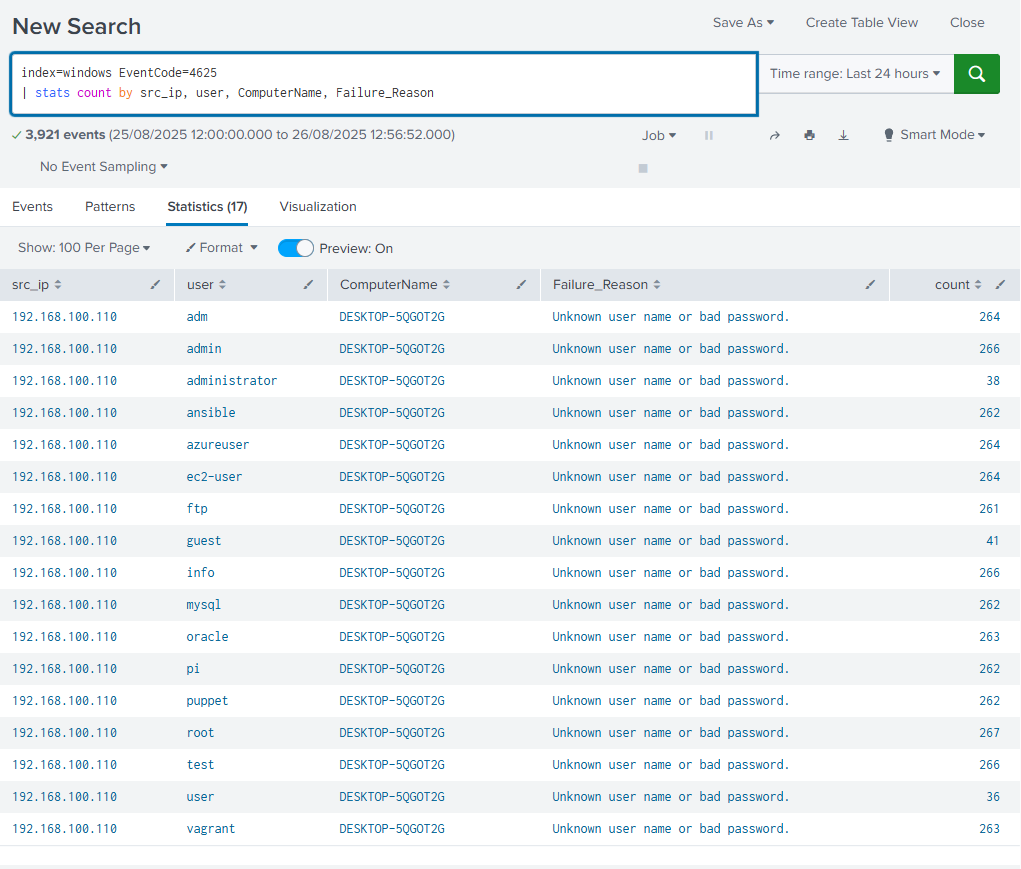Run the search with the green magnifier button
The image size is (1021, 869).
click(976, 74)
